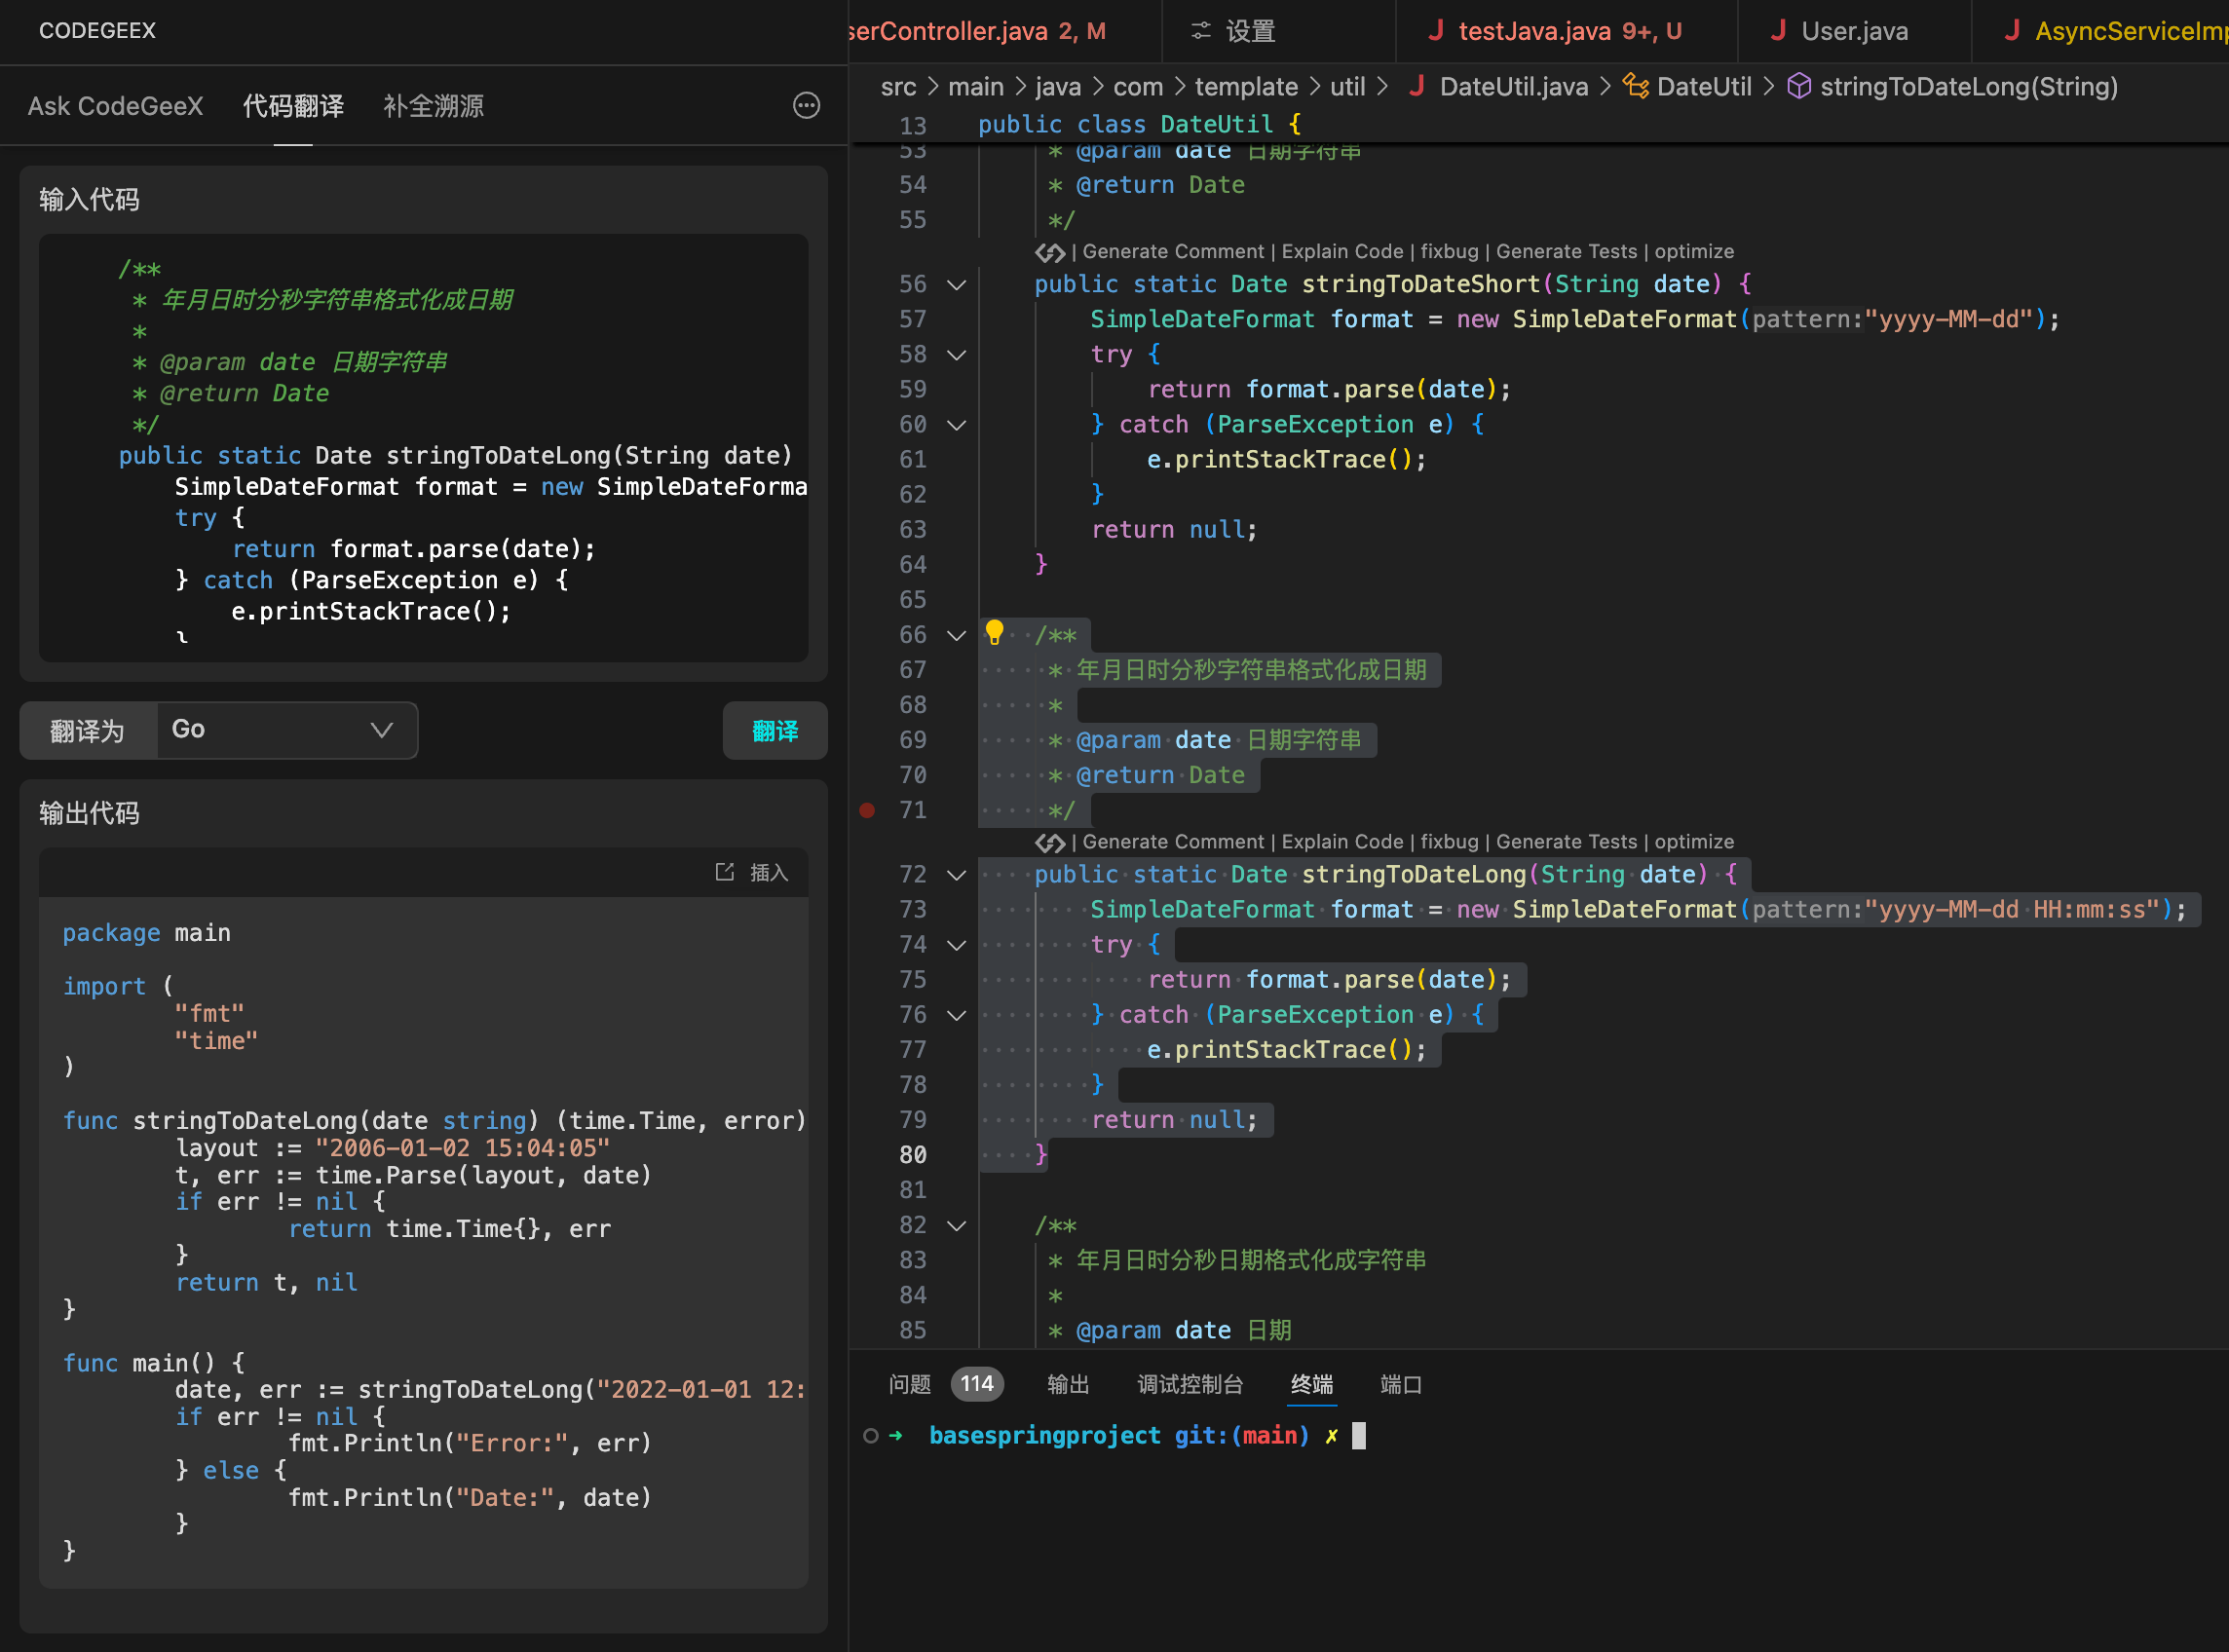The width and height of the screenshot is (2229, 1652).
Task: Click the method cube icon in breadcrumb
Action: click(1798, 87)
